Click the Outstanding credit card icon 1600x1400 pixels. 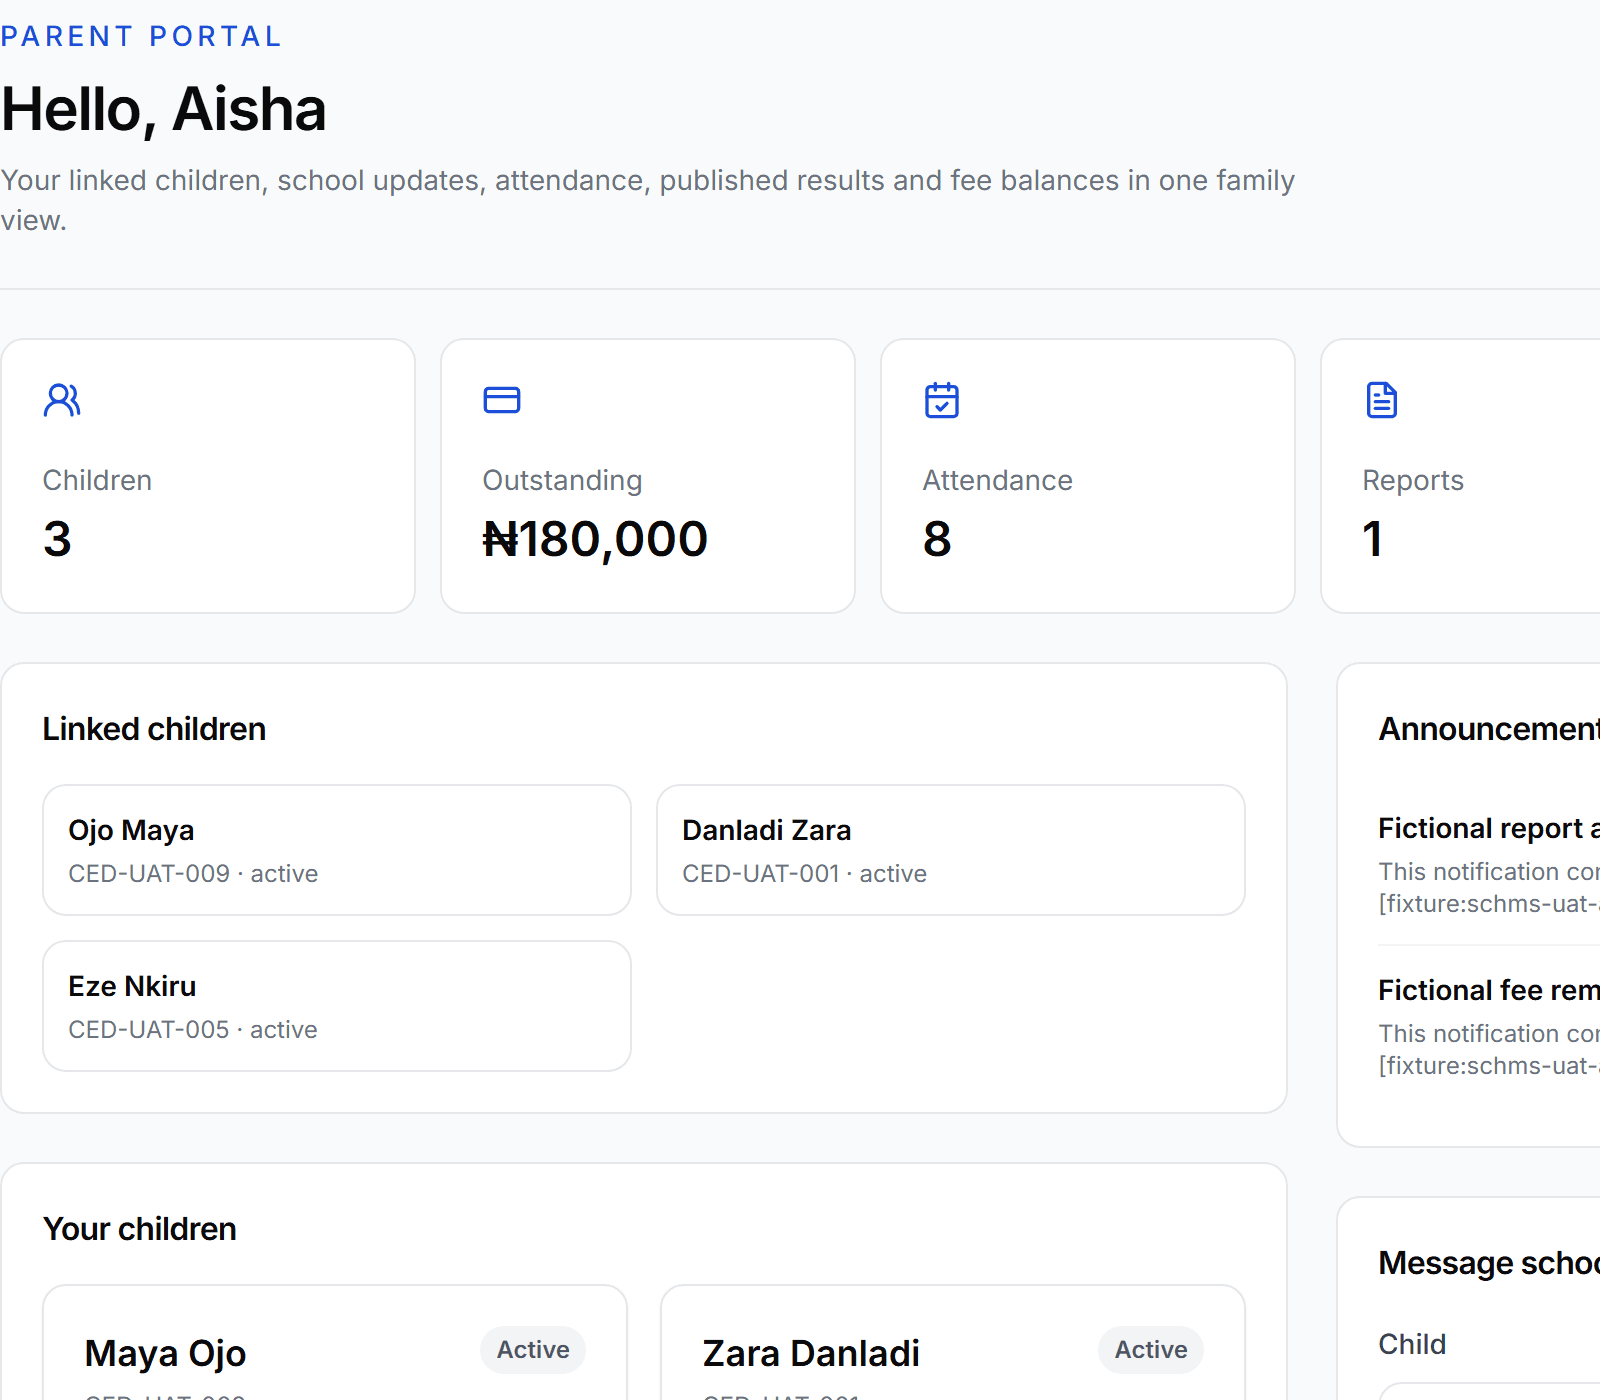502,400
